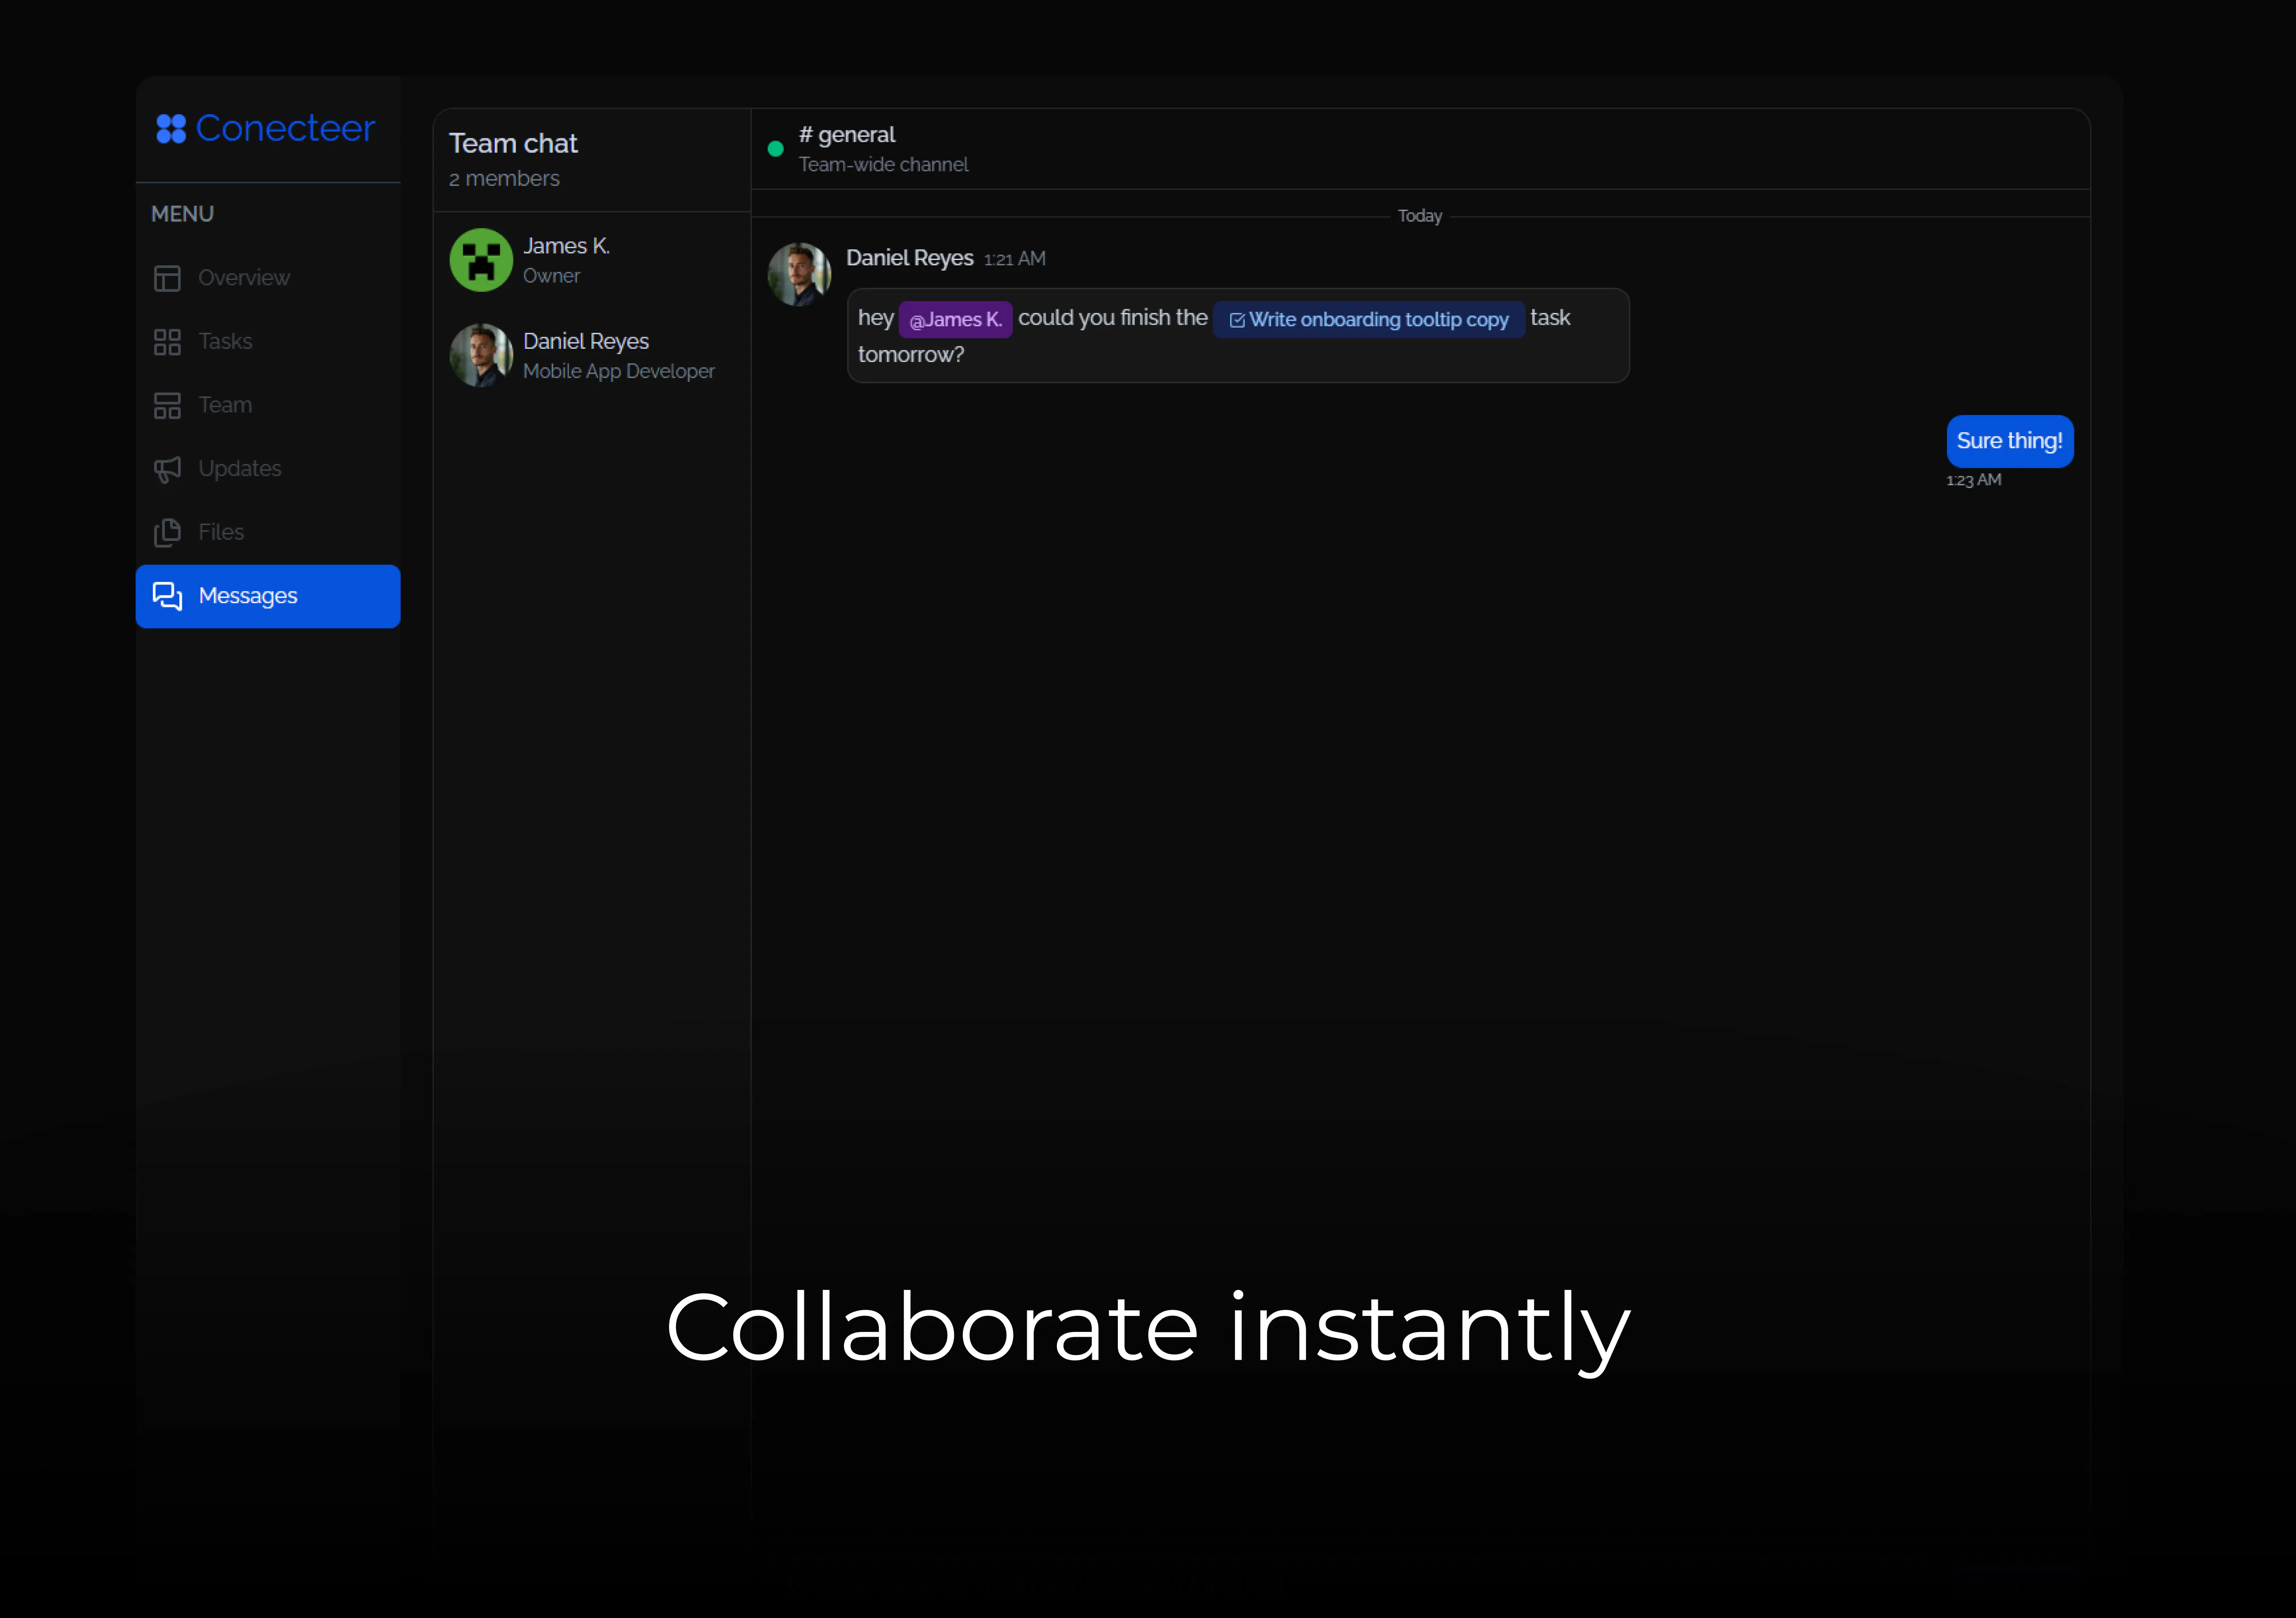Click the Conecteer four-dot logo icon
This screenshot has width=2296, height=1618.
(x=171, y=129)
